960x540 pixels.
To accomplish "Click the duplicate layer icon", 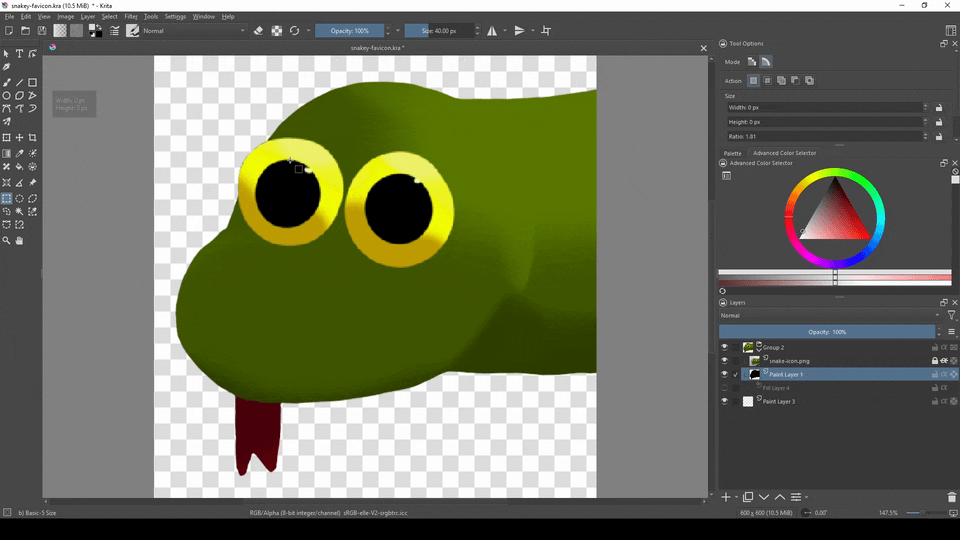I will (x=748, y=497).
